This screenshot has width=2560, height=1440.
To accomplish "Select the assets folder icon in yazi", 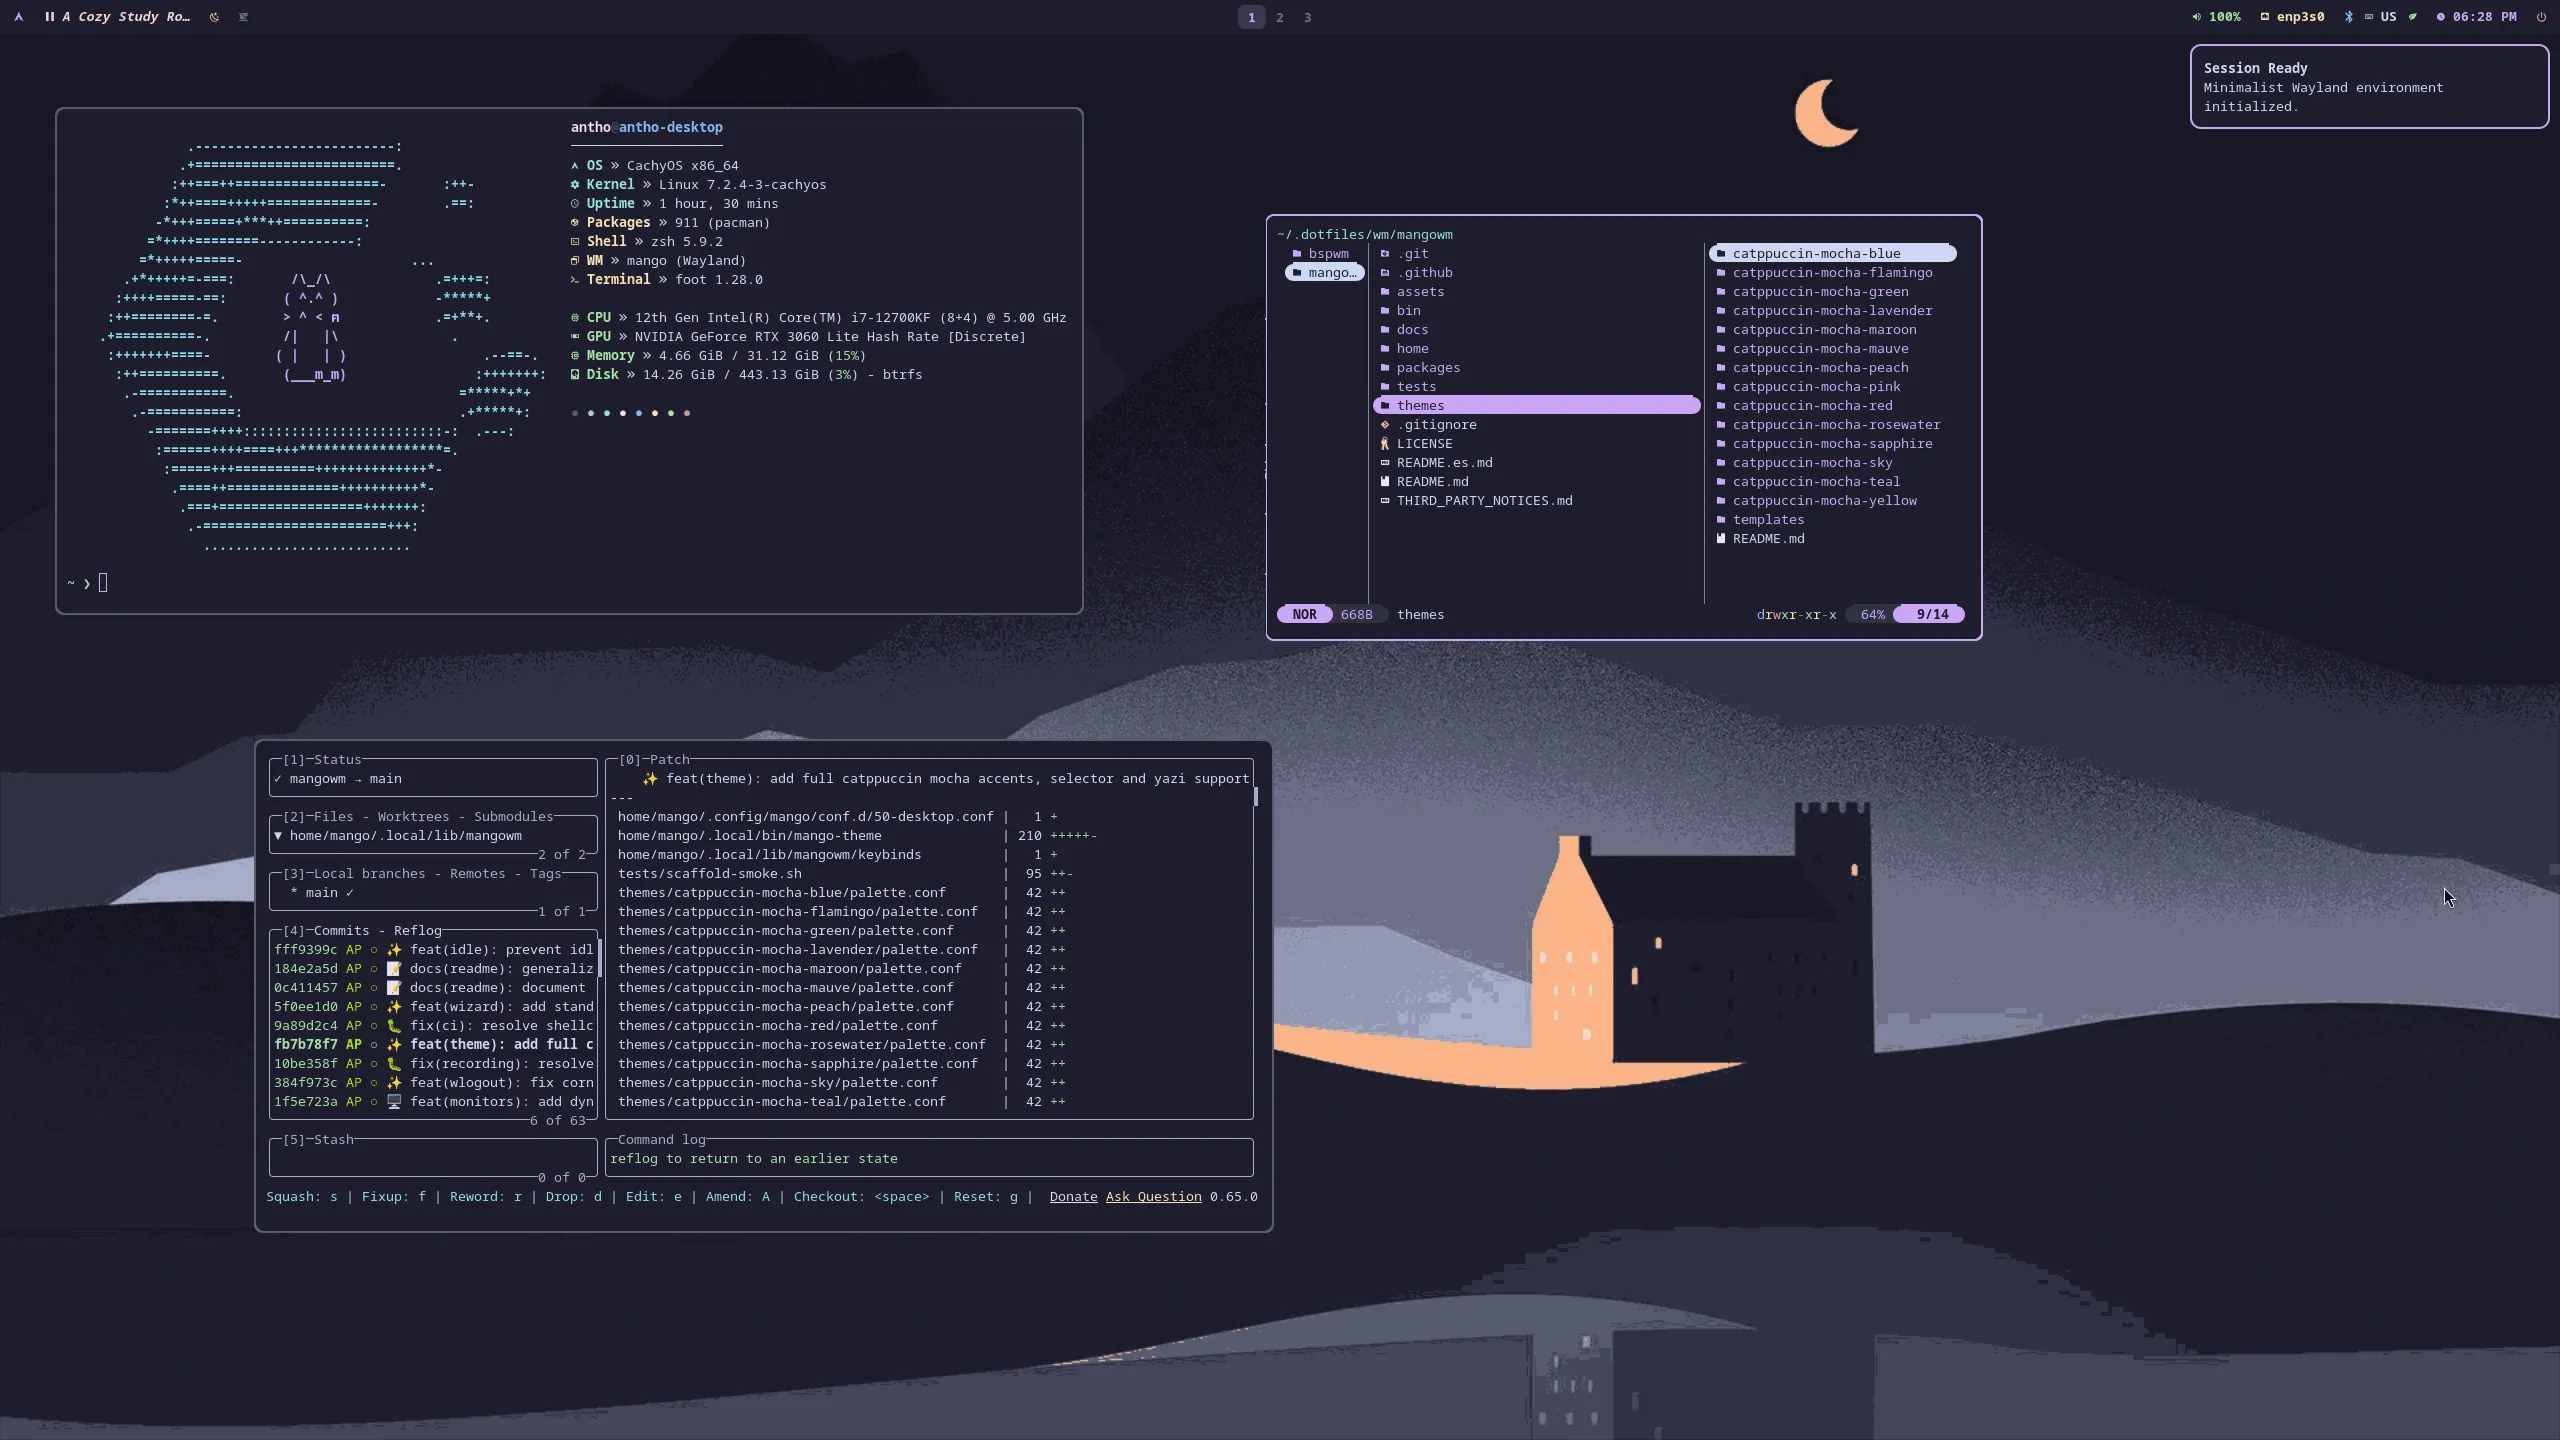I will 1385,292.
